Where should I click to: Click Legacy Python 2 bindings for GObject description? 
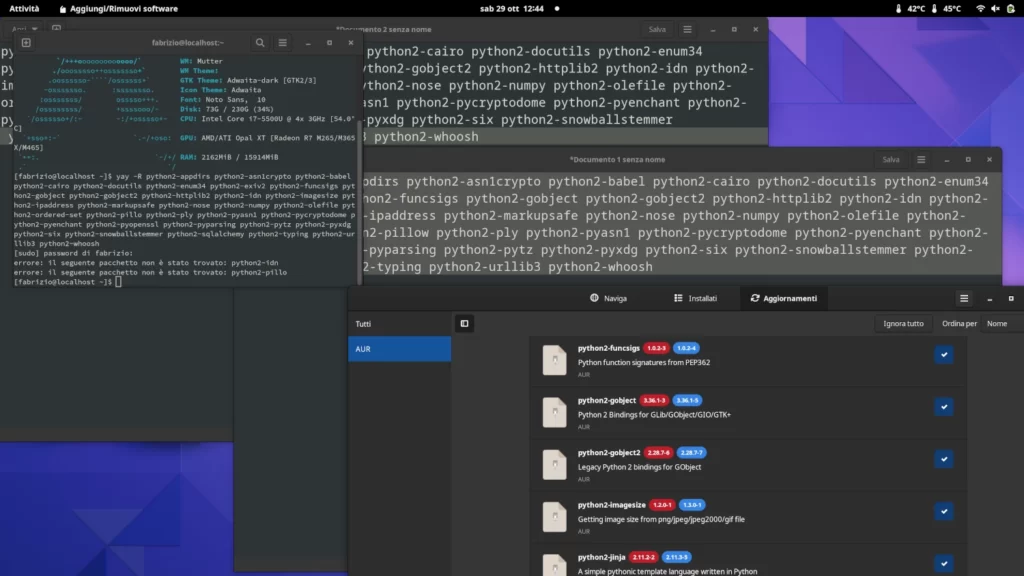point(639,467)
